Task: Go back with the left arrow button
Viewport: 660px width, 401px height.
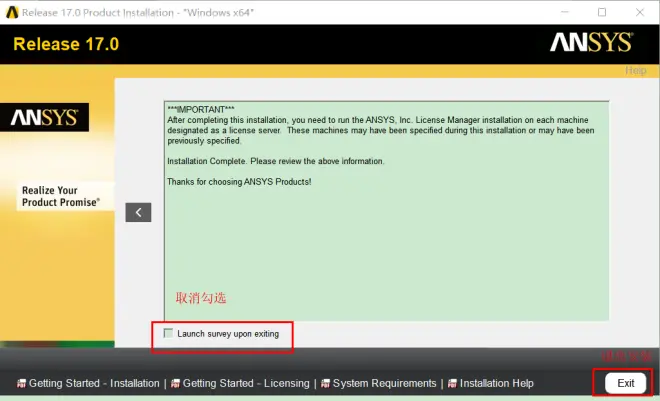Action: pos(138,212)
